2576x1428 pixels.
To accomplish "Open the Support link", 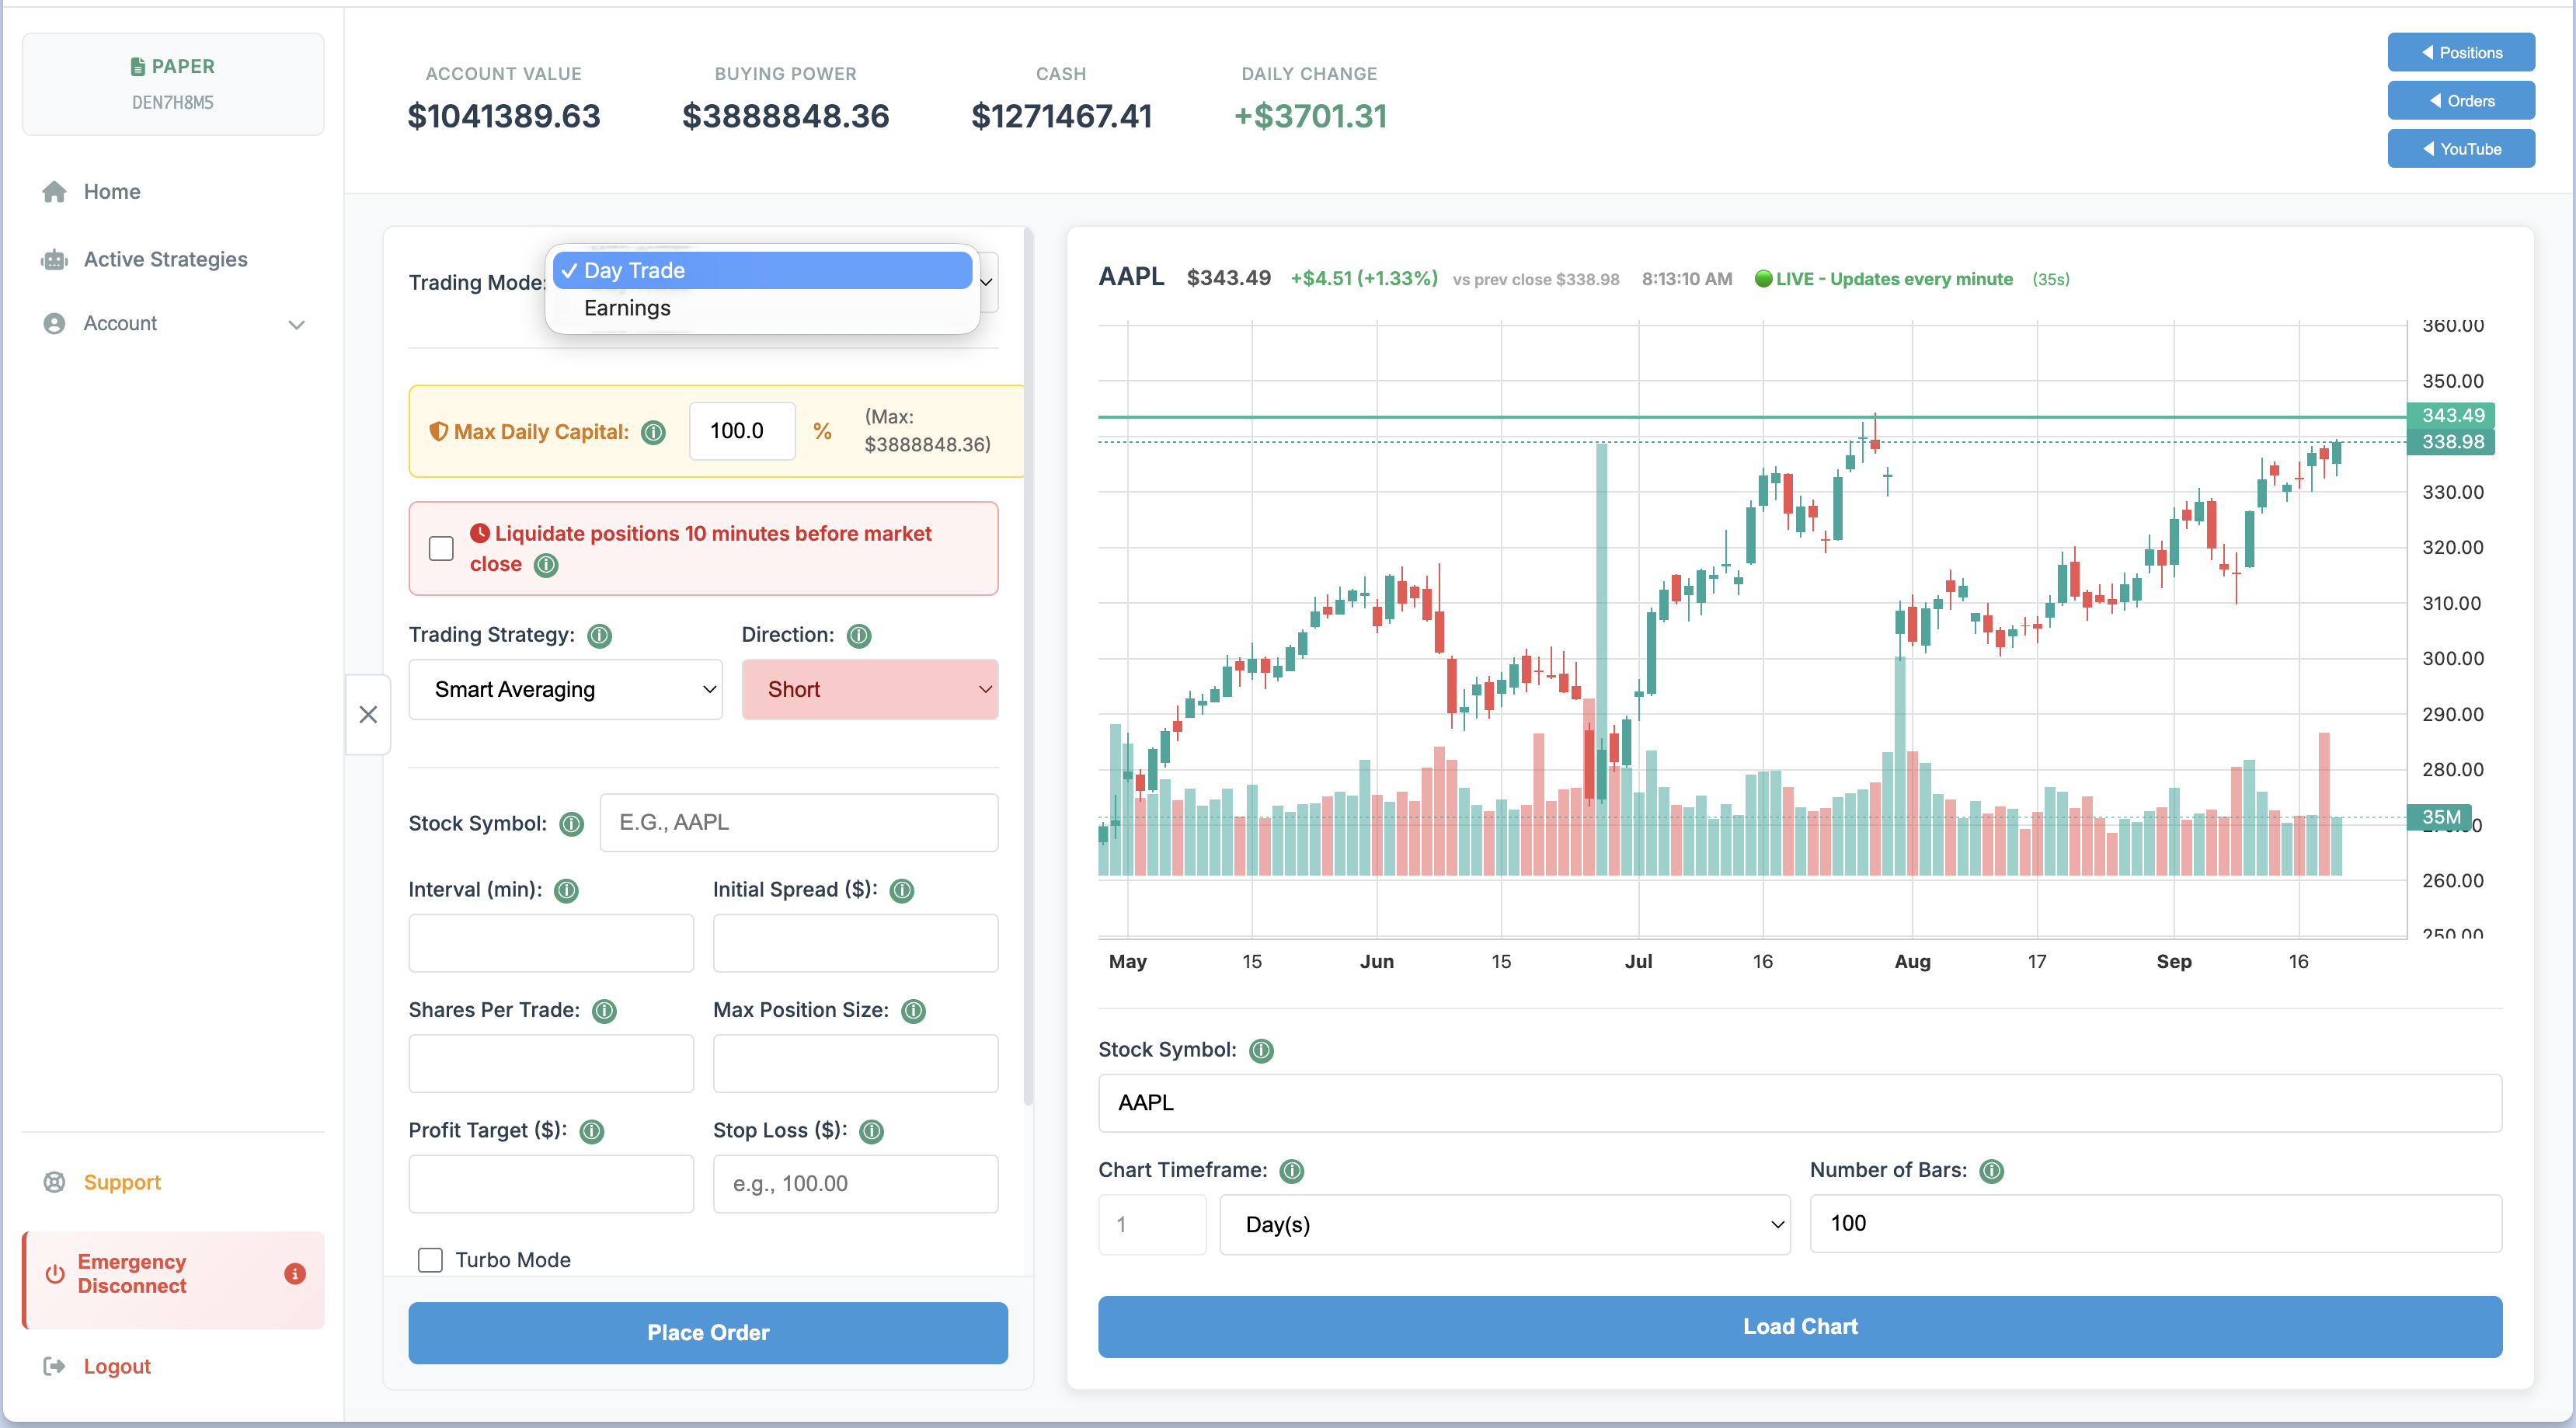I will coord(122,1183).
